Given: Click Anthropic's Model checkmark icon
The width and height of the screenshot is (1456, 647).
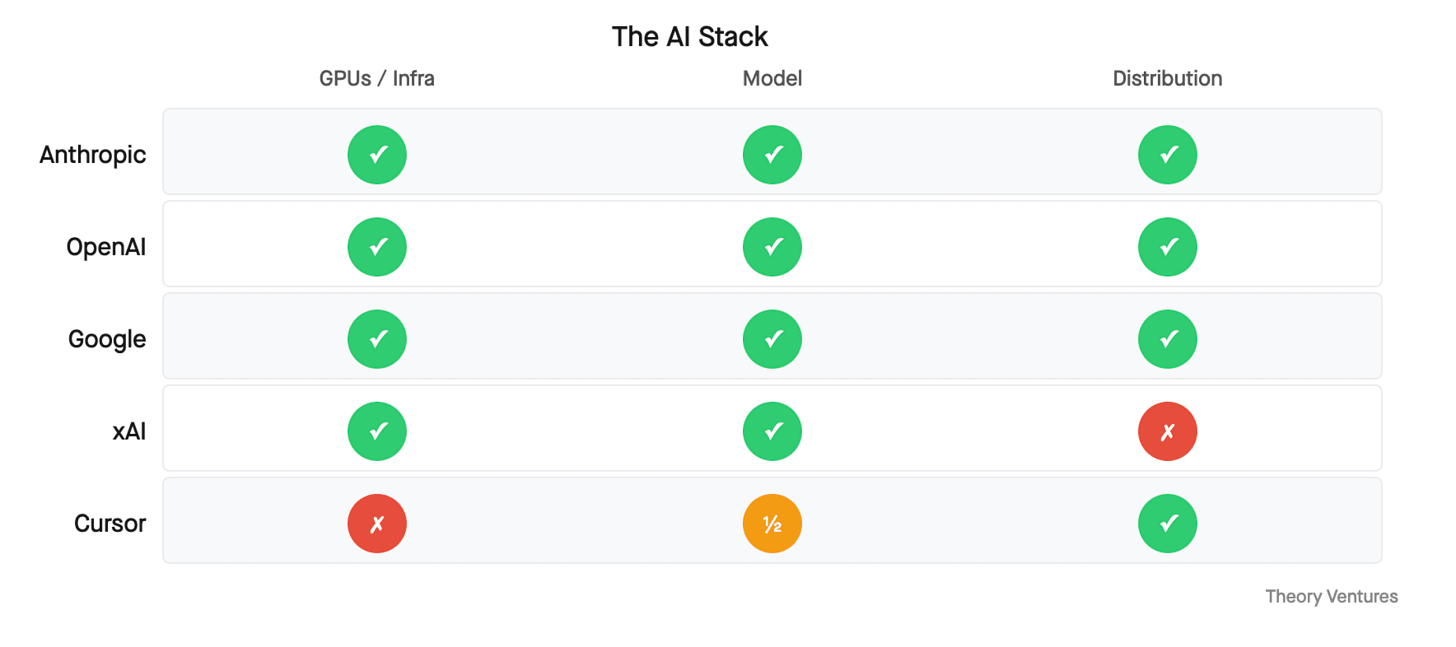Looking at the screenshot, I should 772,155.
